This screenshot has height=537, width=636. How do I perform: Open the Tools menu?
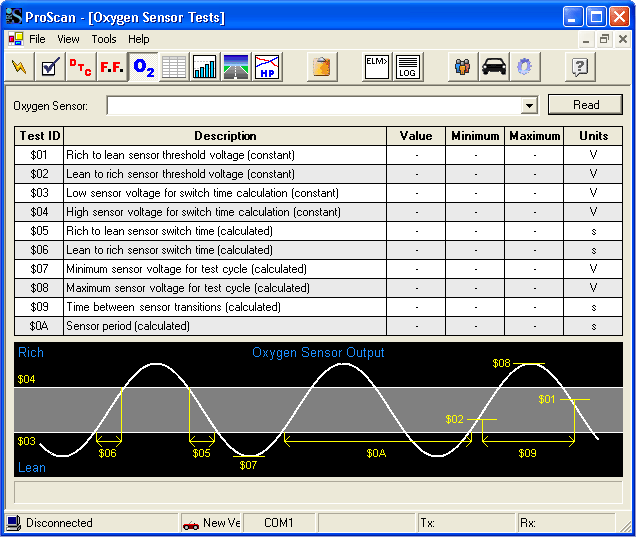pos(104,39)
